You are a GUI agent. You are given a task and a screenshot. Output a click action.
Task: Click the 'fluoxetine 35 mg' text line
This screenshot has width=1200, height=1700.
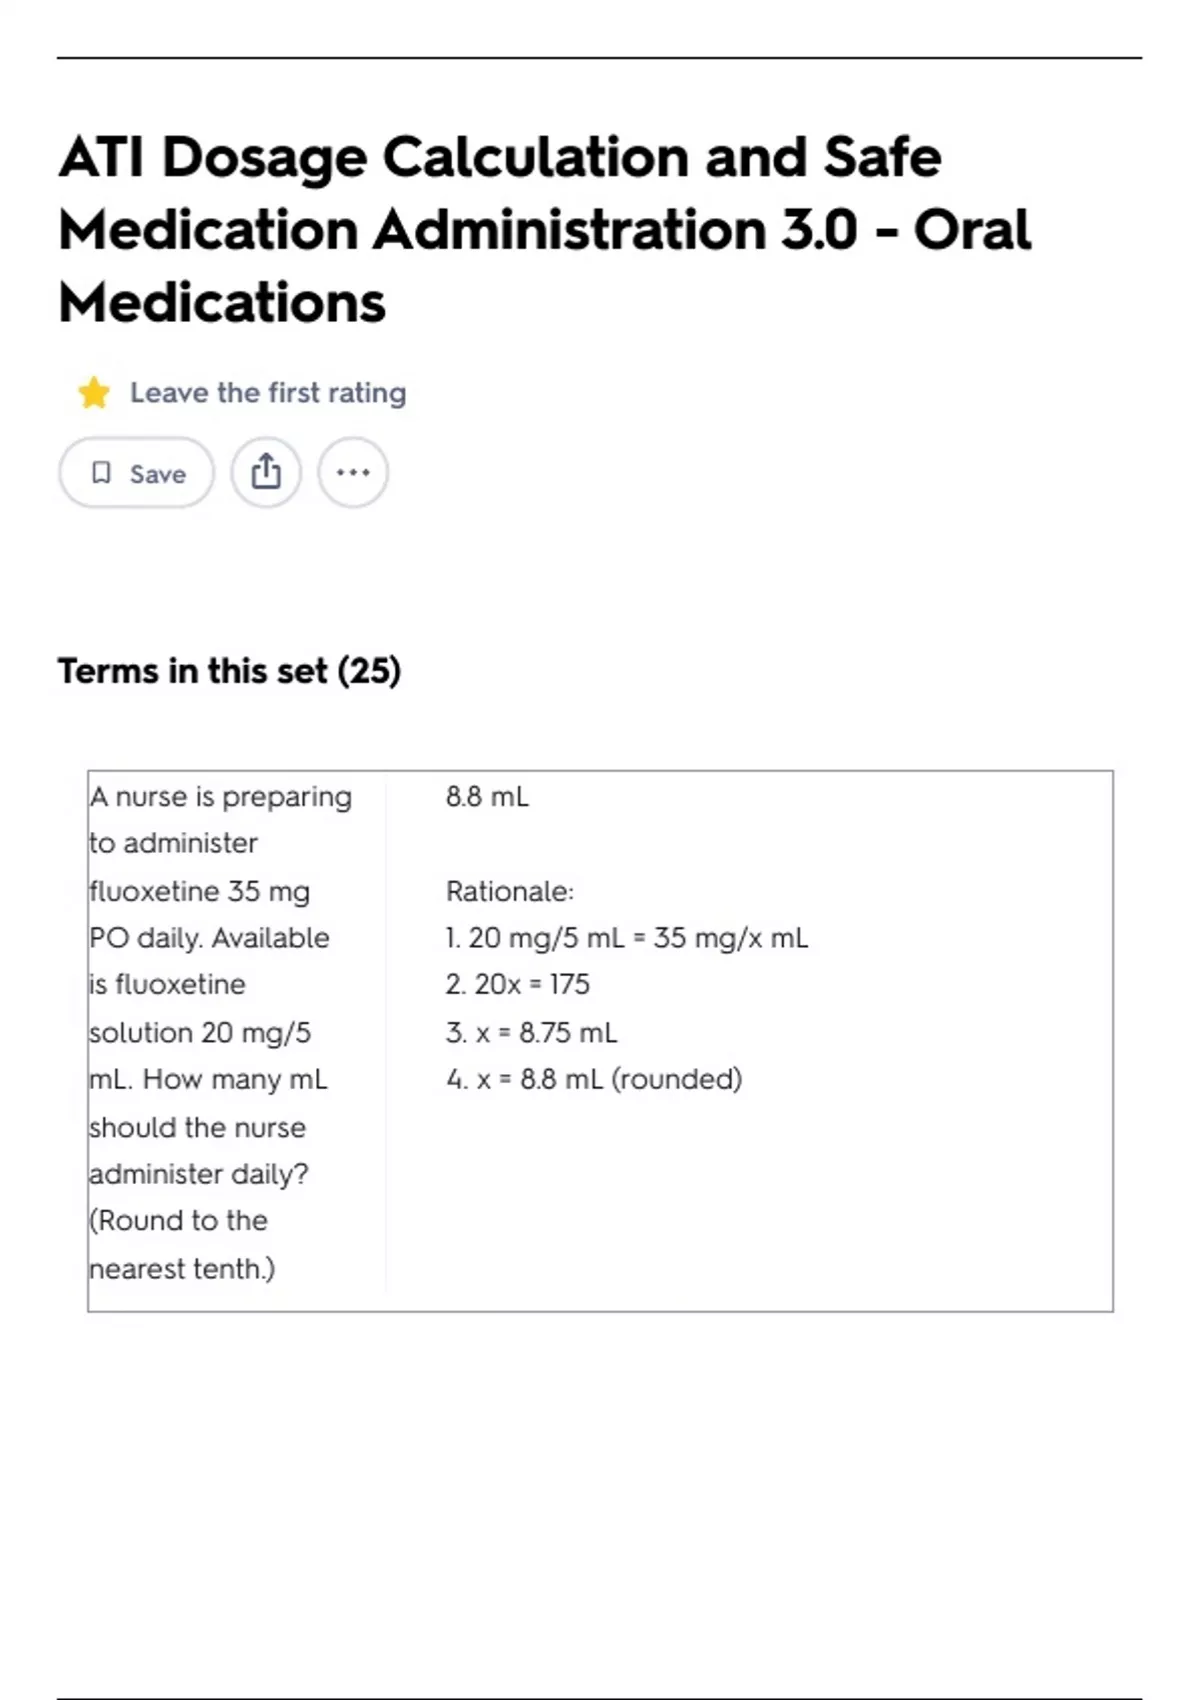[x=200, y=891]
